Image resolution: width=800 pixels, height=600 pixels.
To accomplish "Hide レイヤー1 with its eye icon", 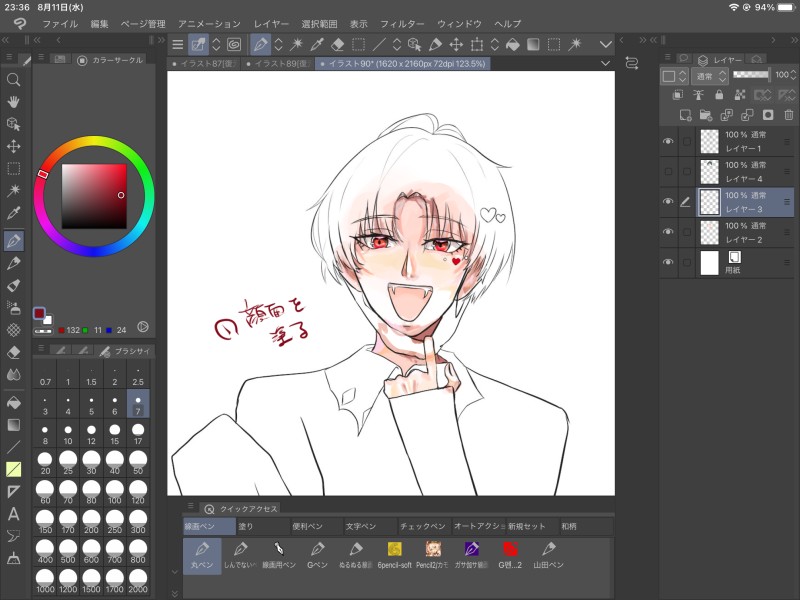I will [668, 141].
